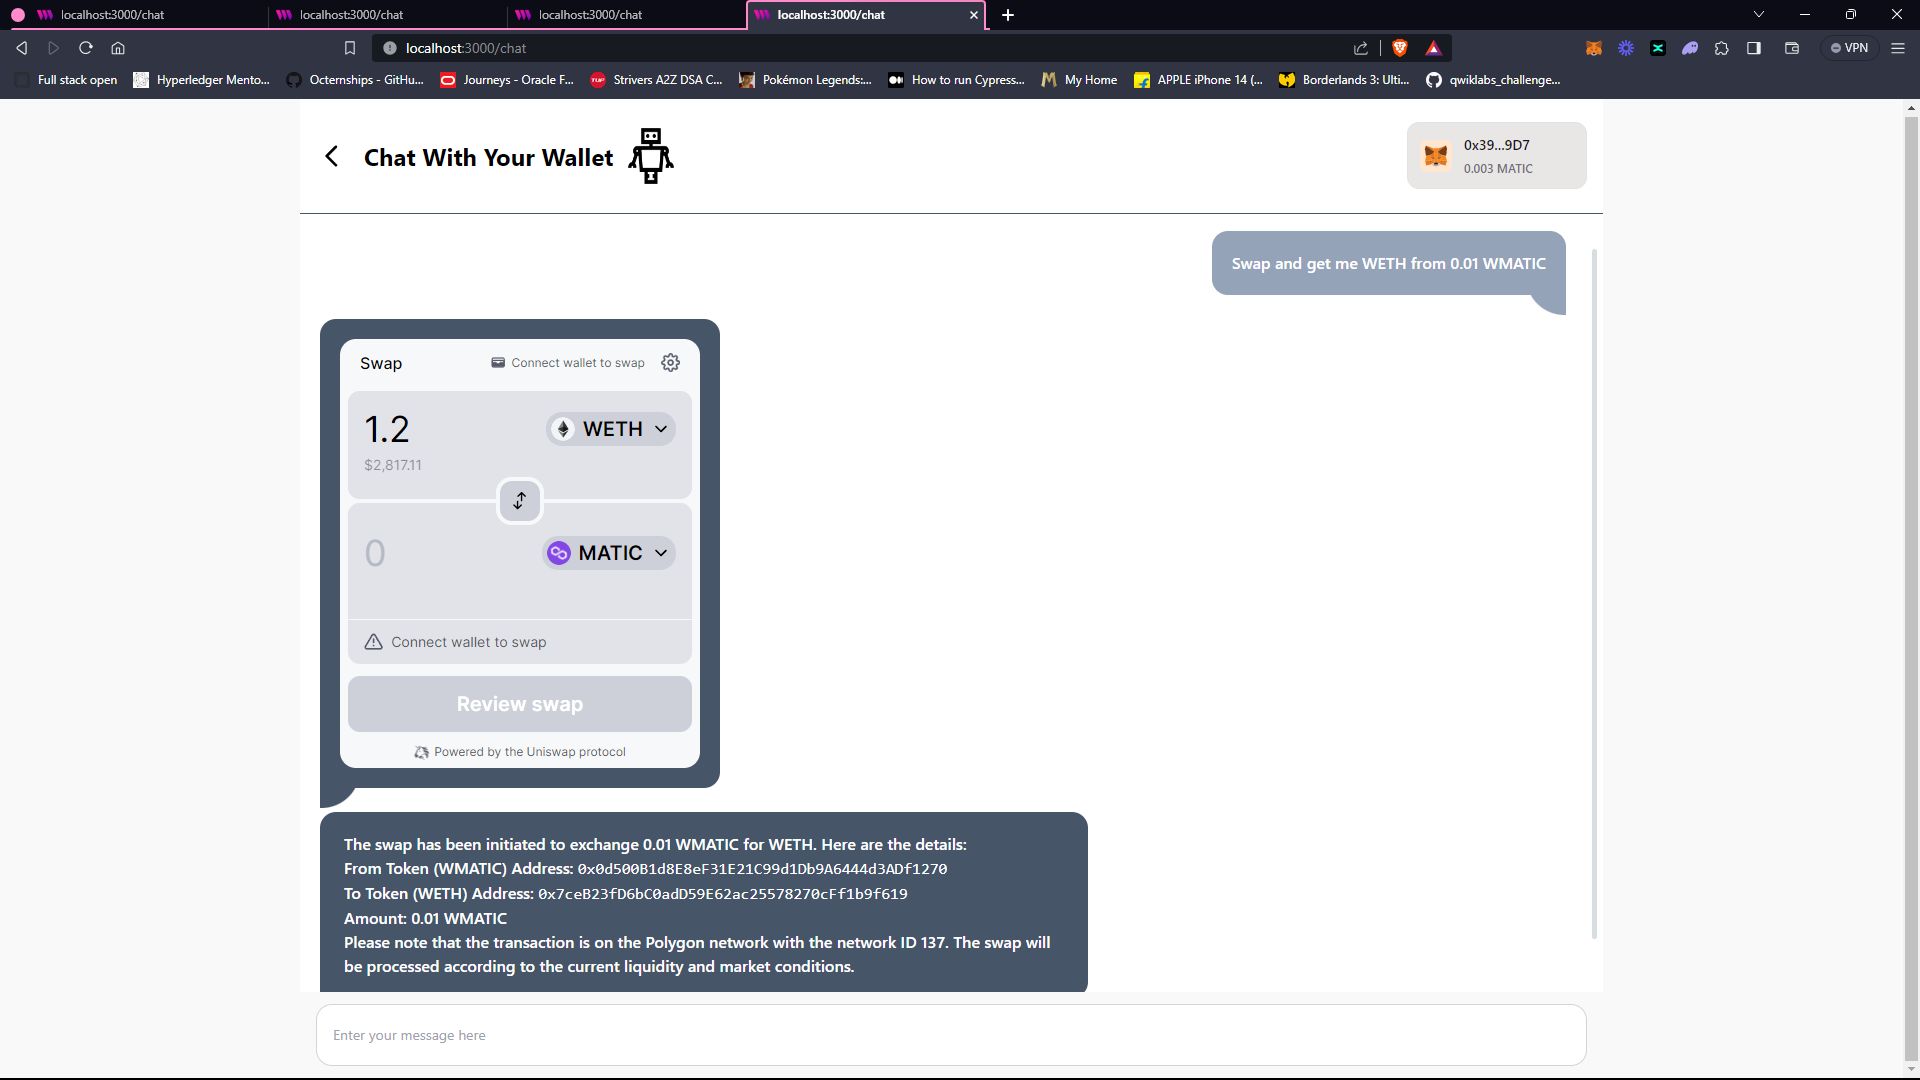
Task: Open the Brave Wallet icon
Action: click(1791, 48)
